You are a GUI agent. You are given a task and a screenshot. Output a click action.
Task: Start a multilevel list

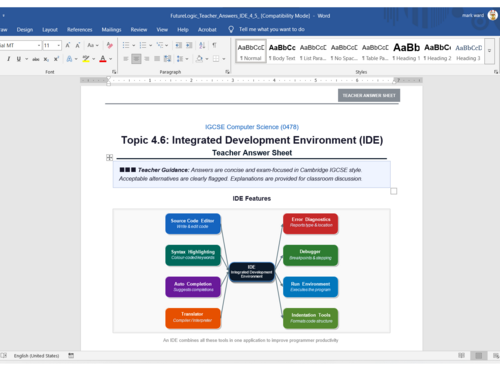[160, 45]
